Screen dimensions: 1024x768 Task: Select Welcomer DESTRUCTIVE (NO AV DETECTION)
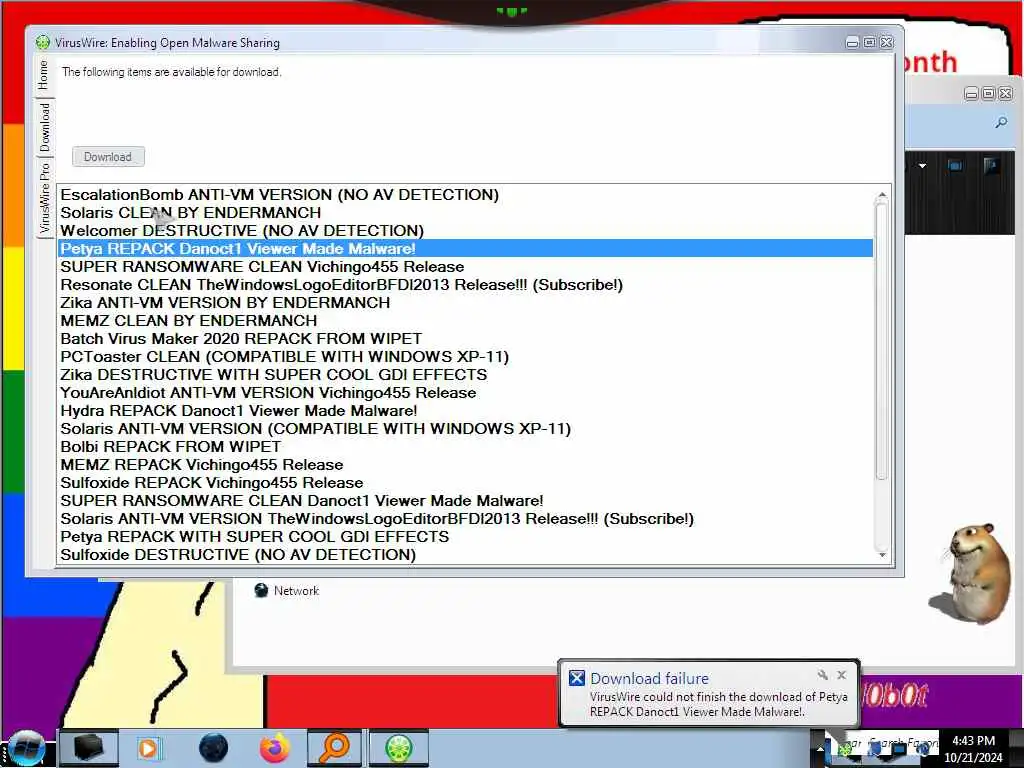click(466, 231)
